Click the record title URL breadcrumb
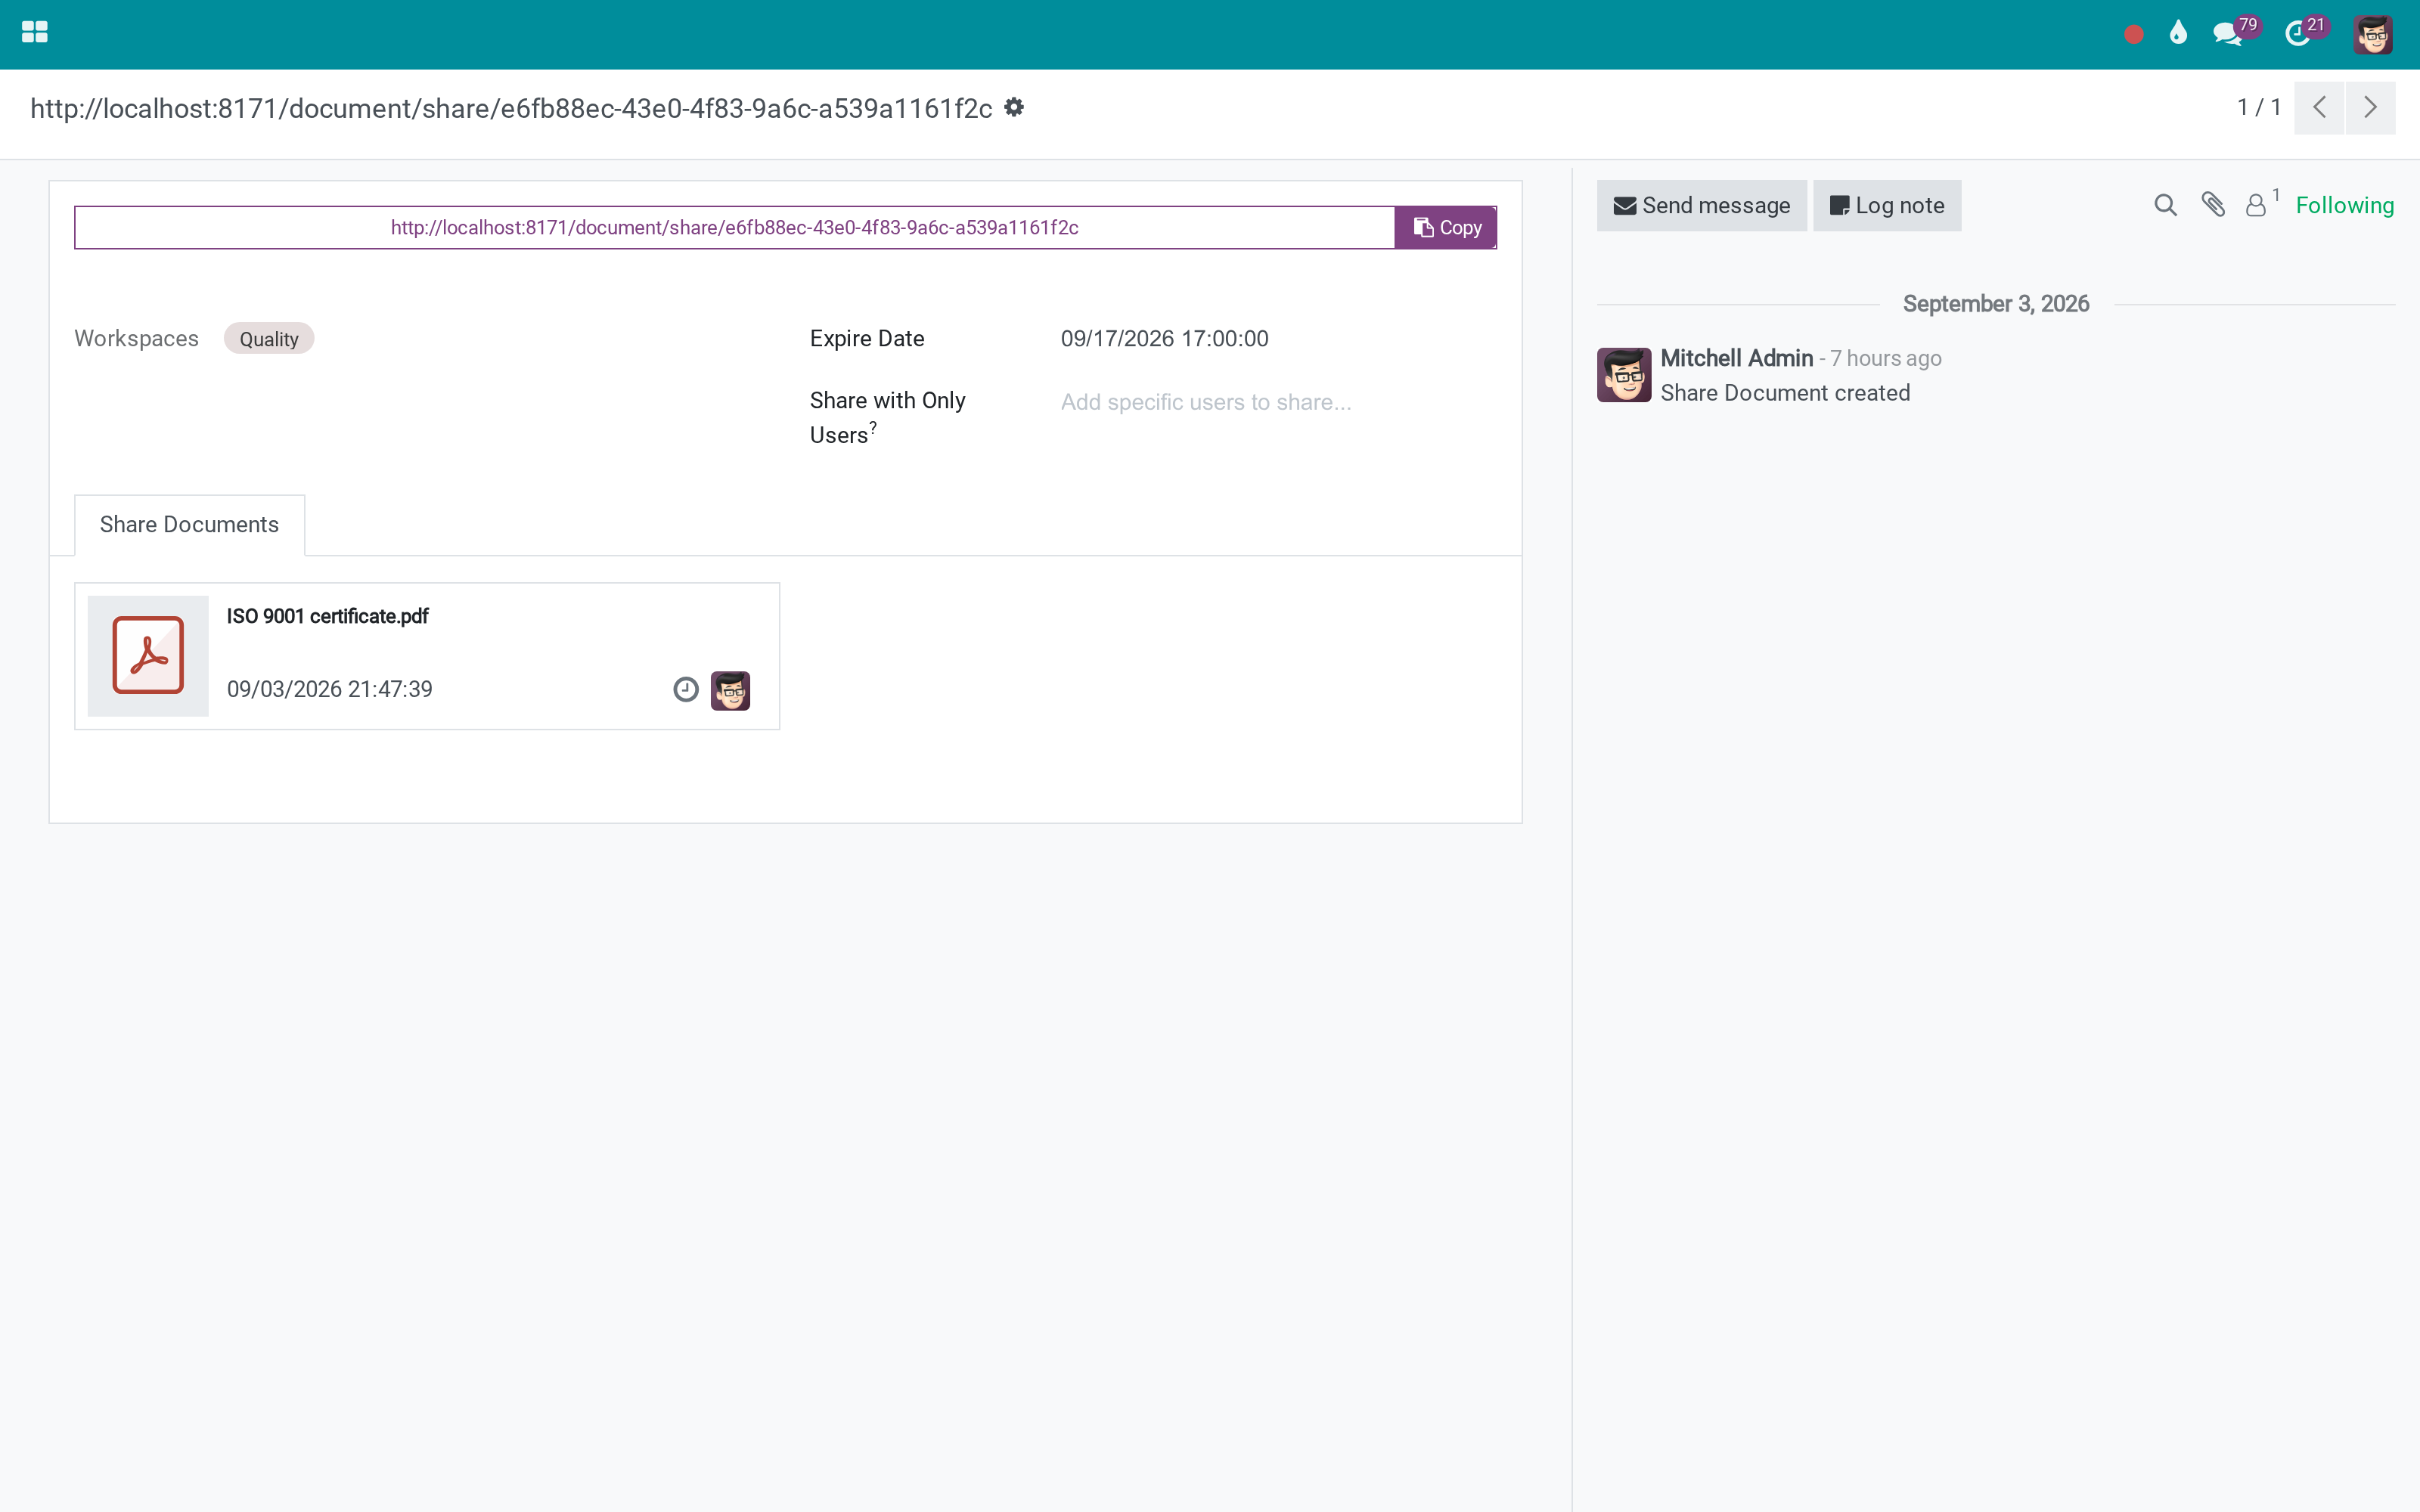The width and height of the screenshot is (2420, 1512). click(511, 108)
